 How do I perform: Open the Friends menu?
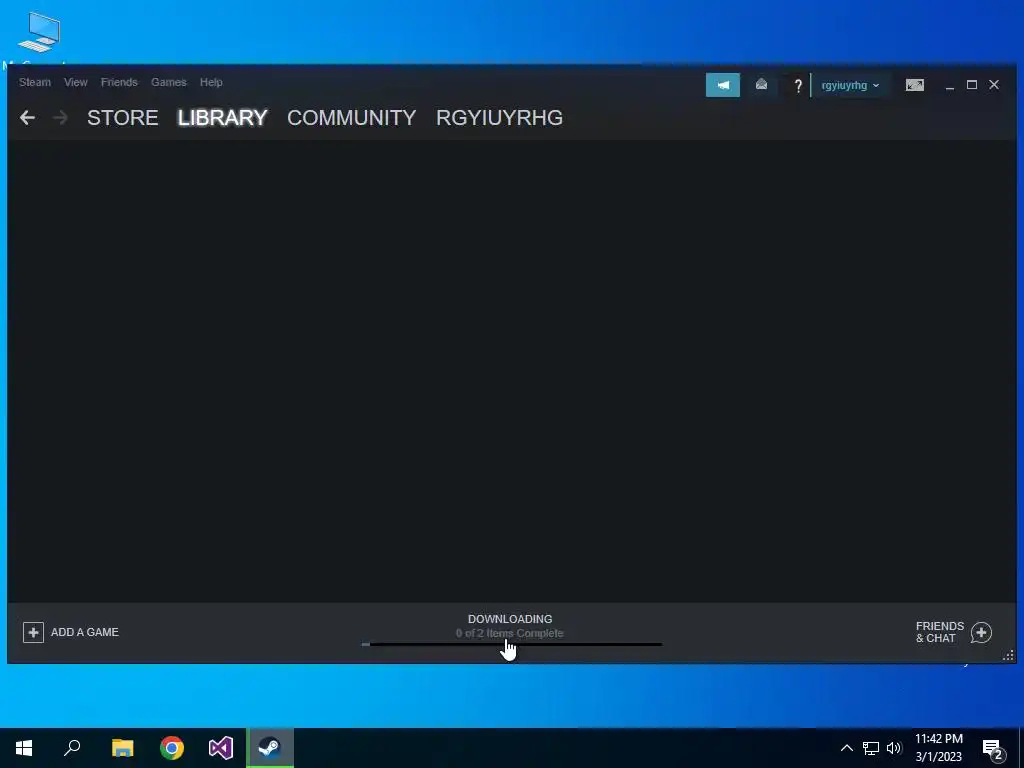pos(119,82)
